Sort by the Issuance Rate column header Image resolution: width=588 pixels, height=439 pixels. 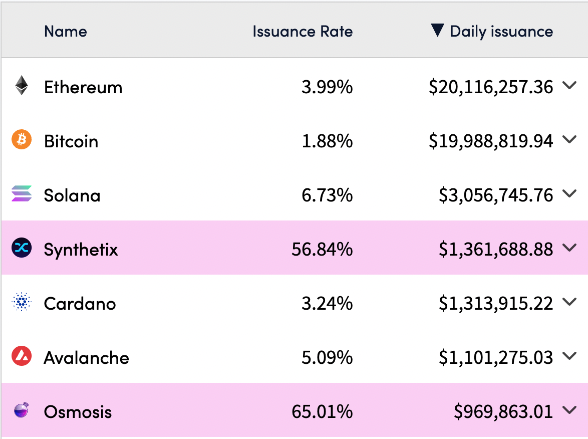click(303, 31)
